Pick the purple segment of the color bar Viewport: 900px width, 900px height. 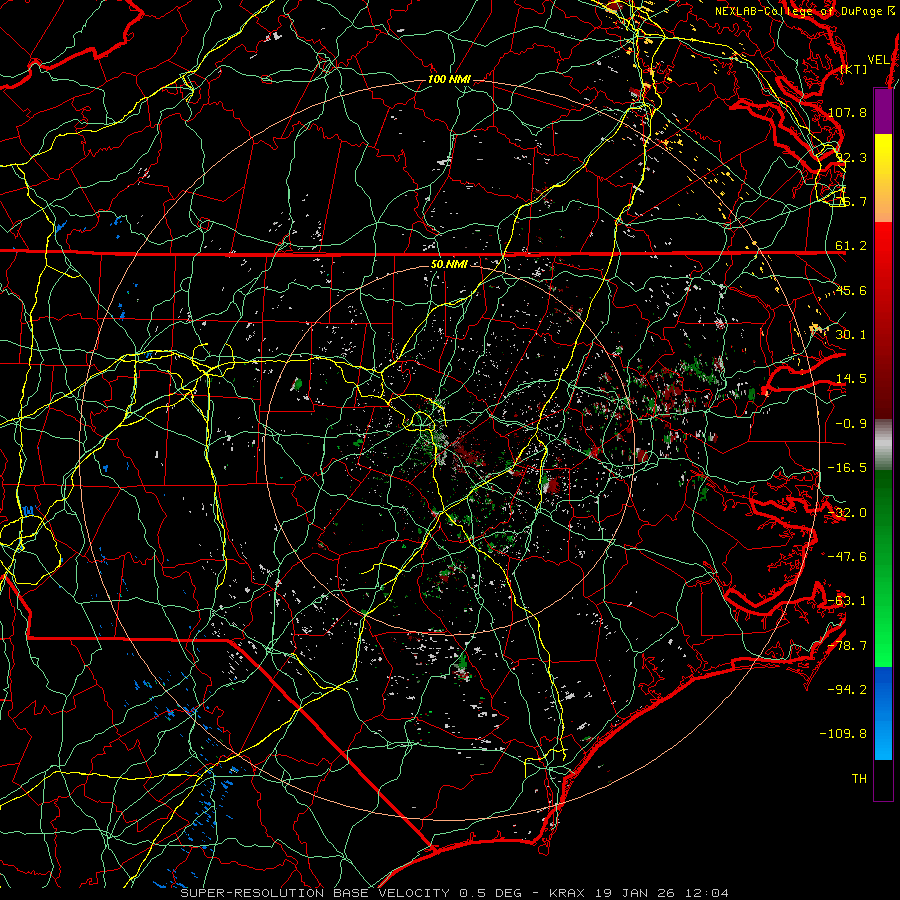(x=883, y=111)
